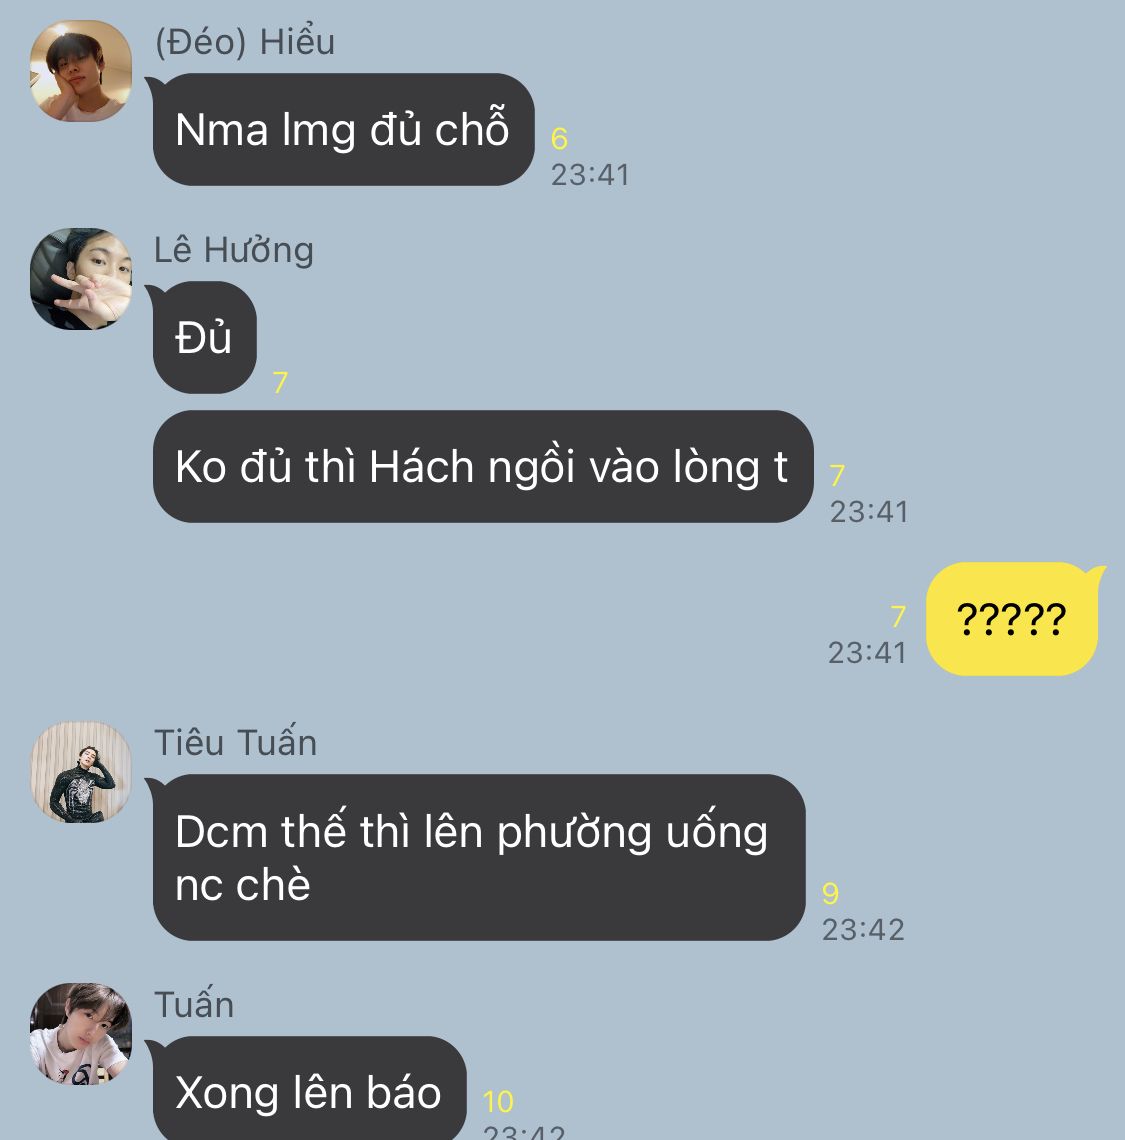Open Lê Hưởng's profile avatar

(x=81, y=278)
